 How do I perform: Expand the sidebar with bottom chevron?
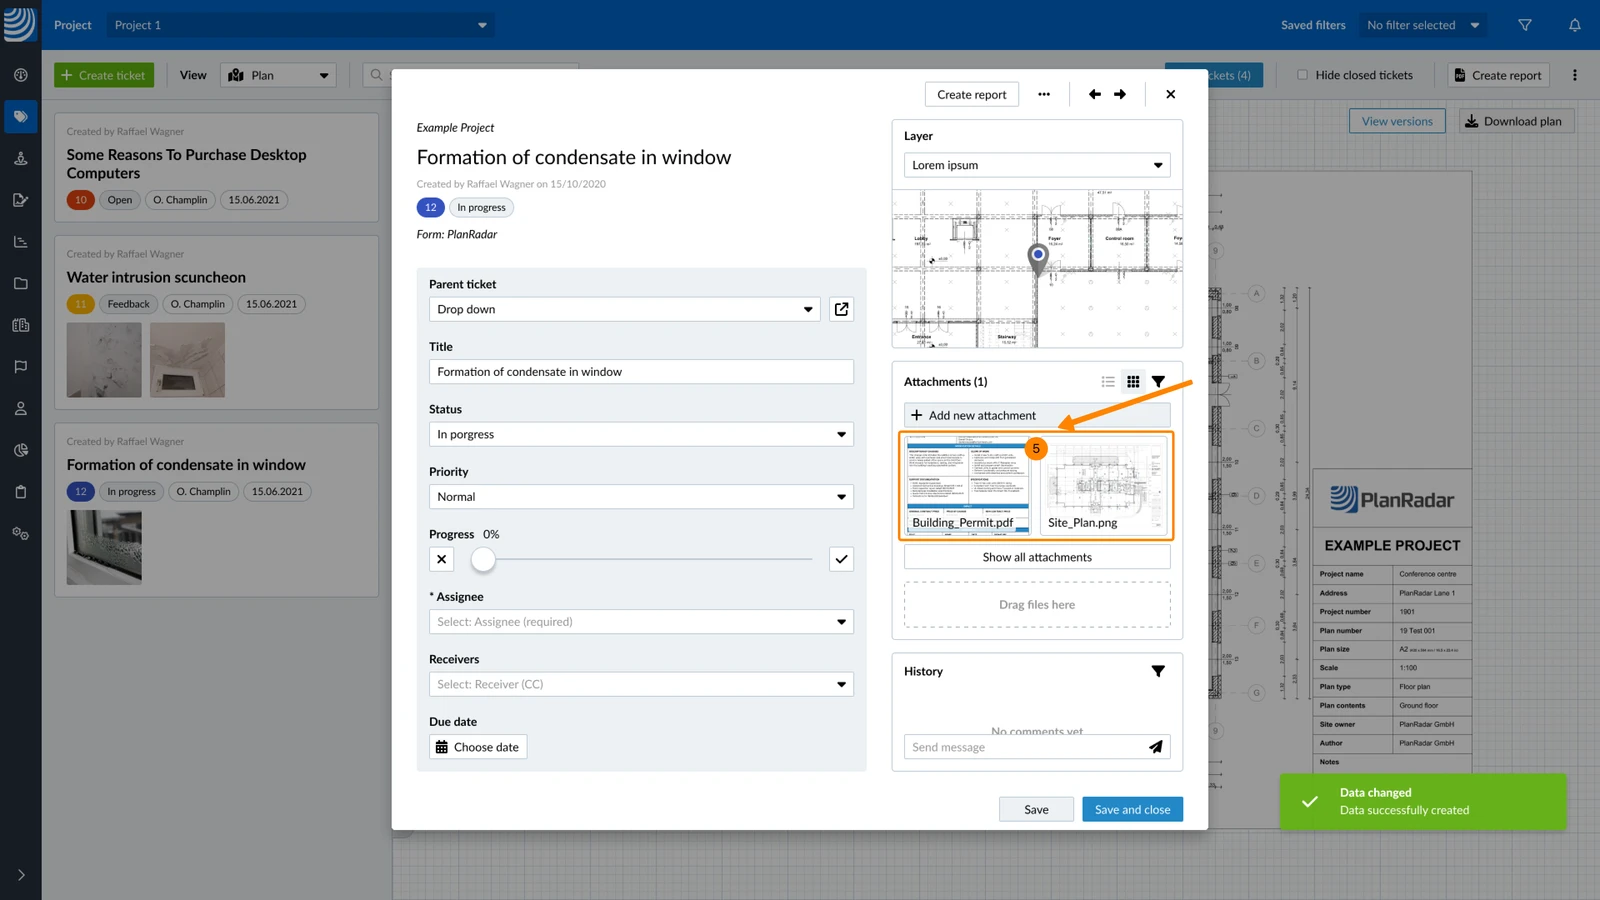tap(20, 875)
